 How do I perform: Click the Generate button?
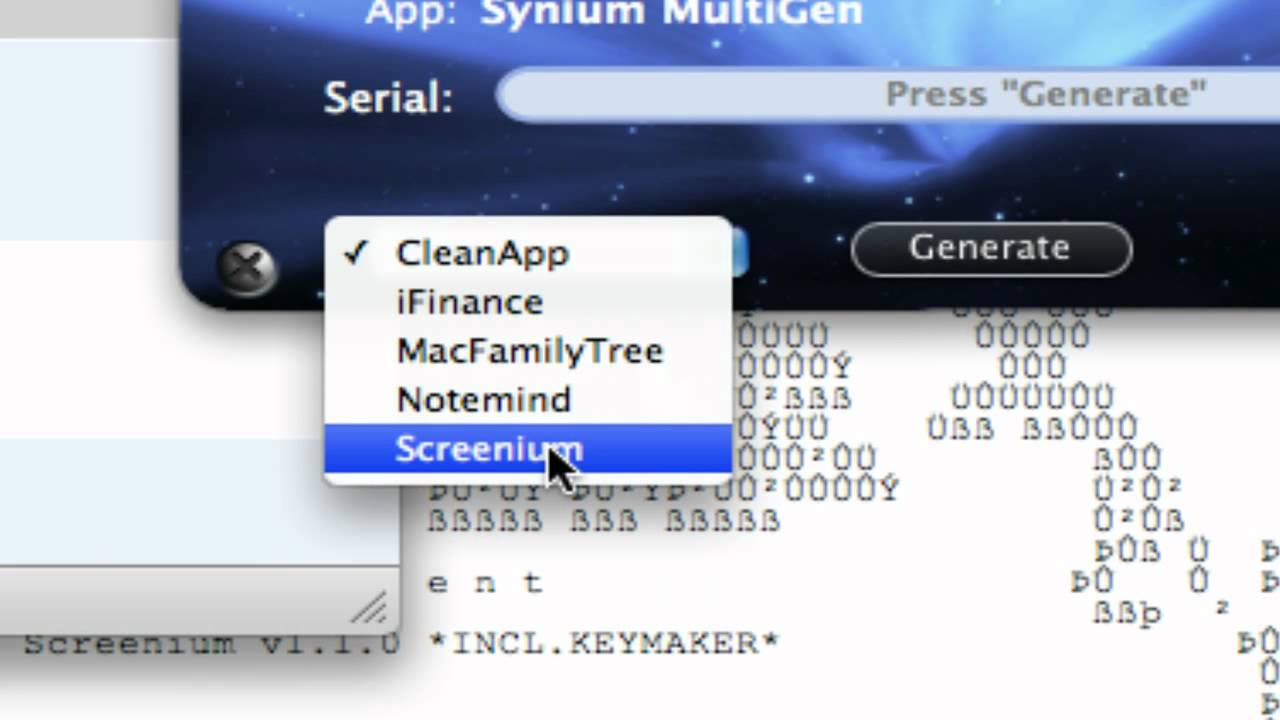(991, 248)
